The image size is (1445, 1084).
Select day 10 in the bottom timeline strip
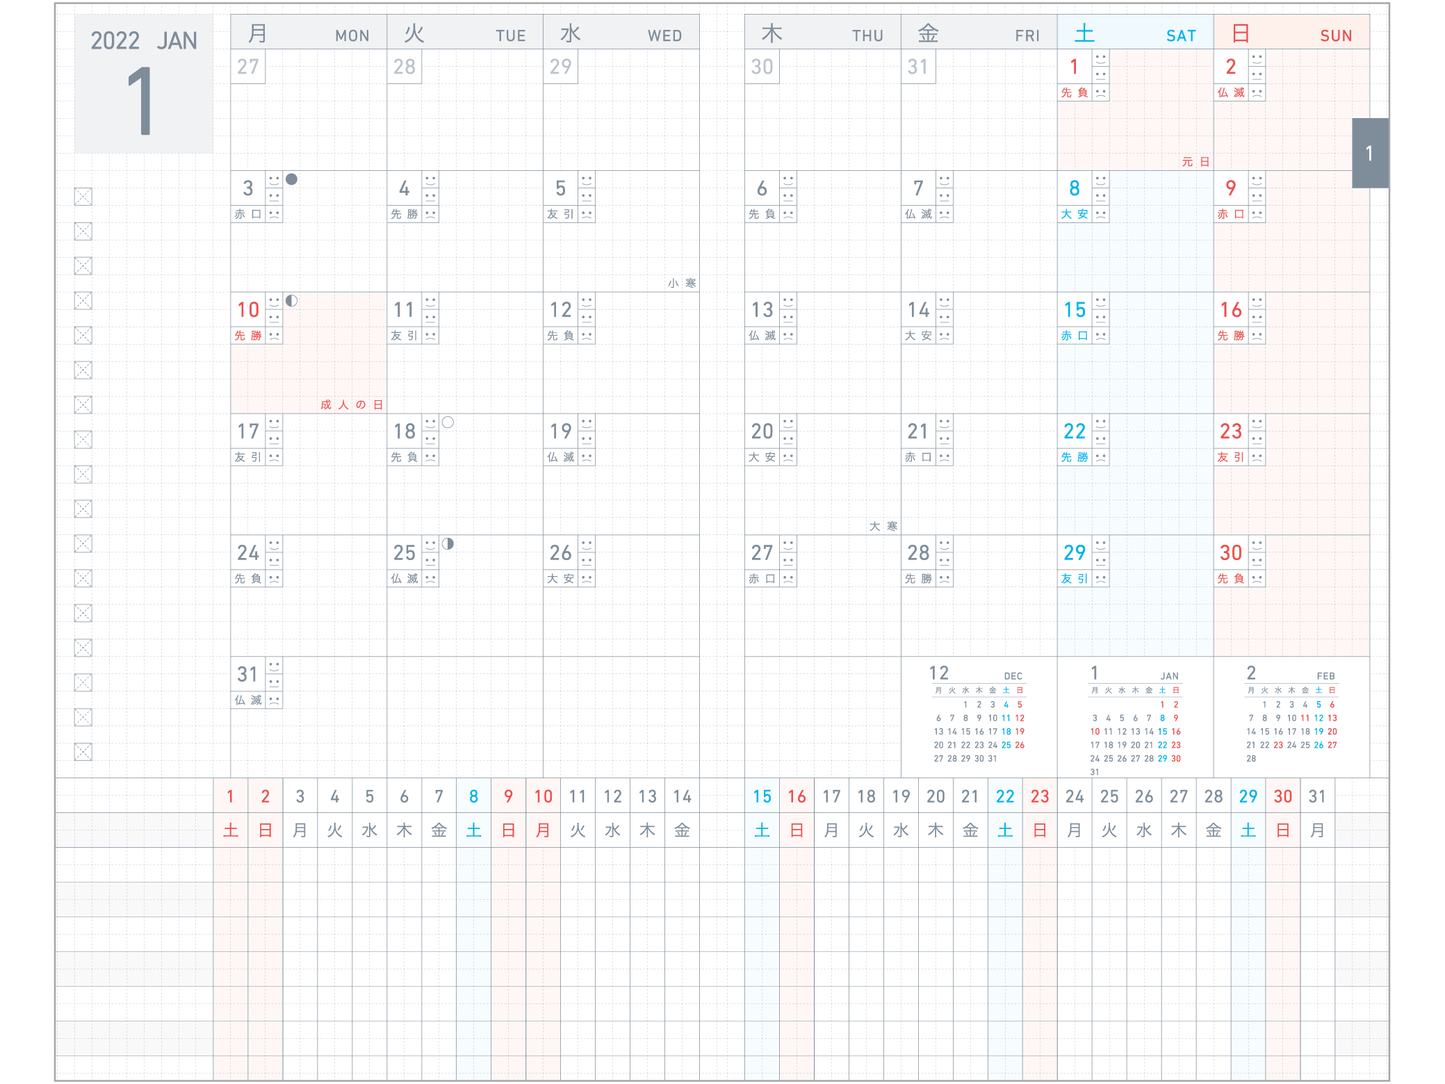coord(543,797)
